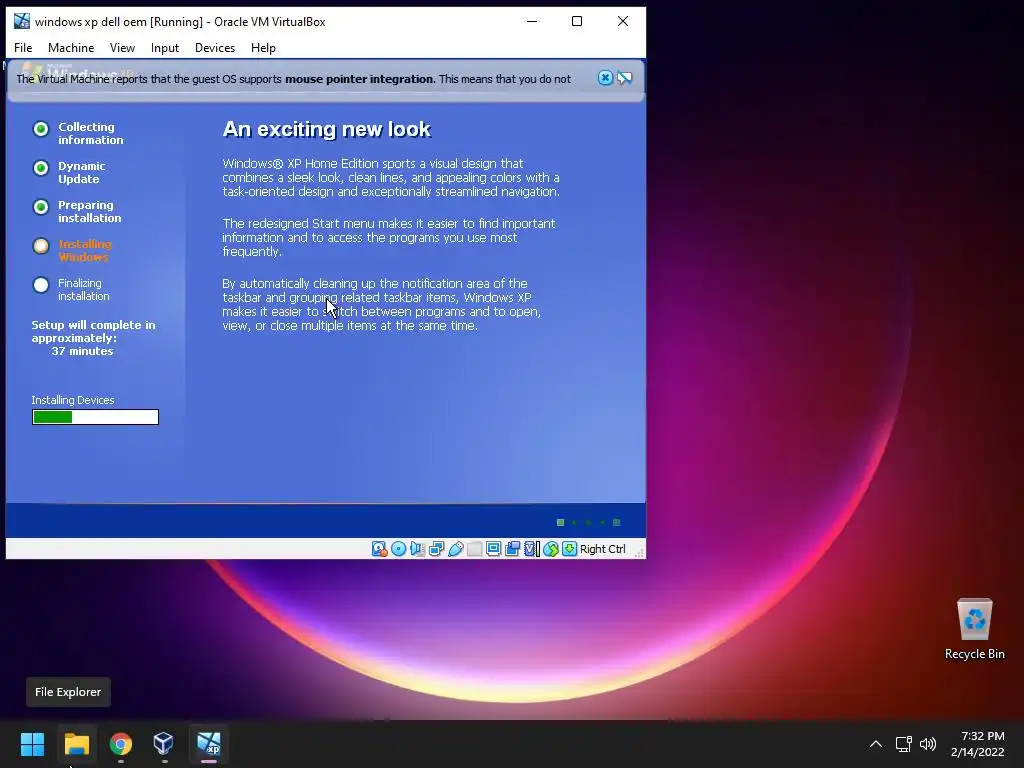1024x768 pixels.
Task: Click the "37 minutes" remaining time text
Action: point(82,351)
